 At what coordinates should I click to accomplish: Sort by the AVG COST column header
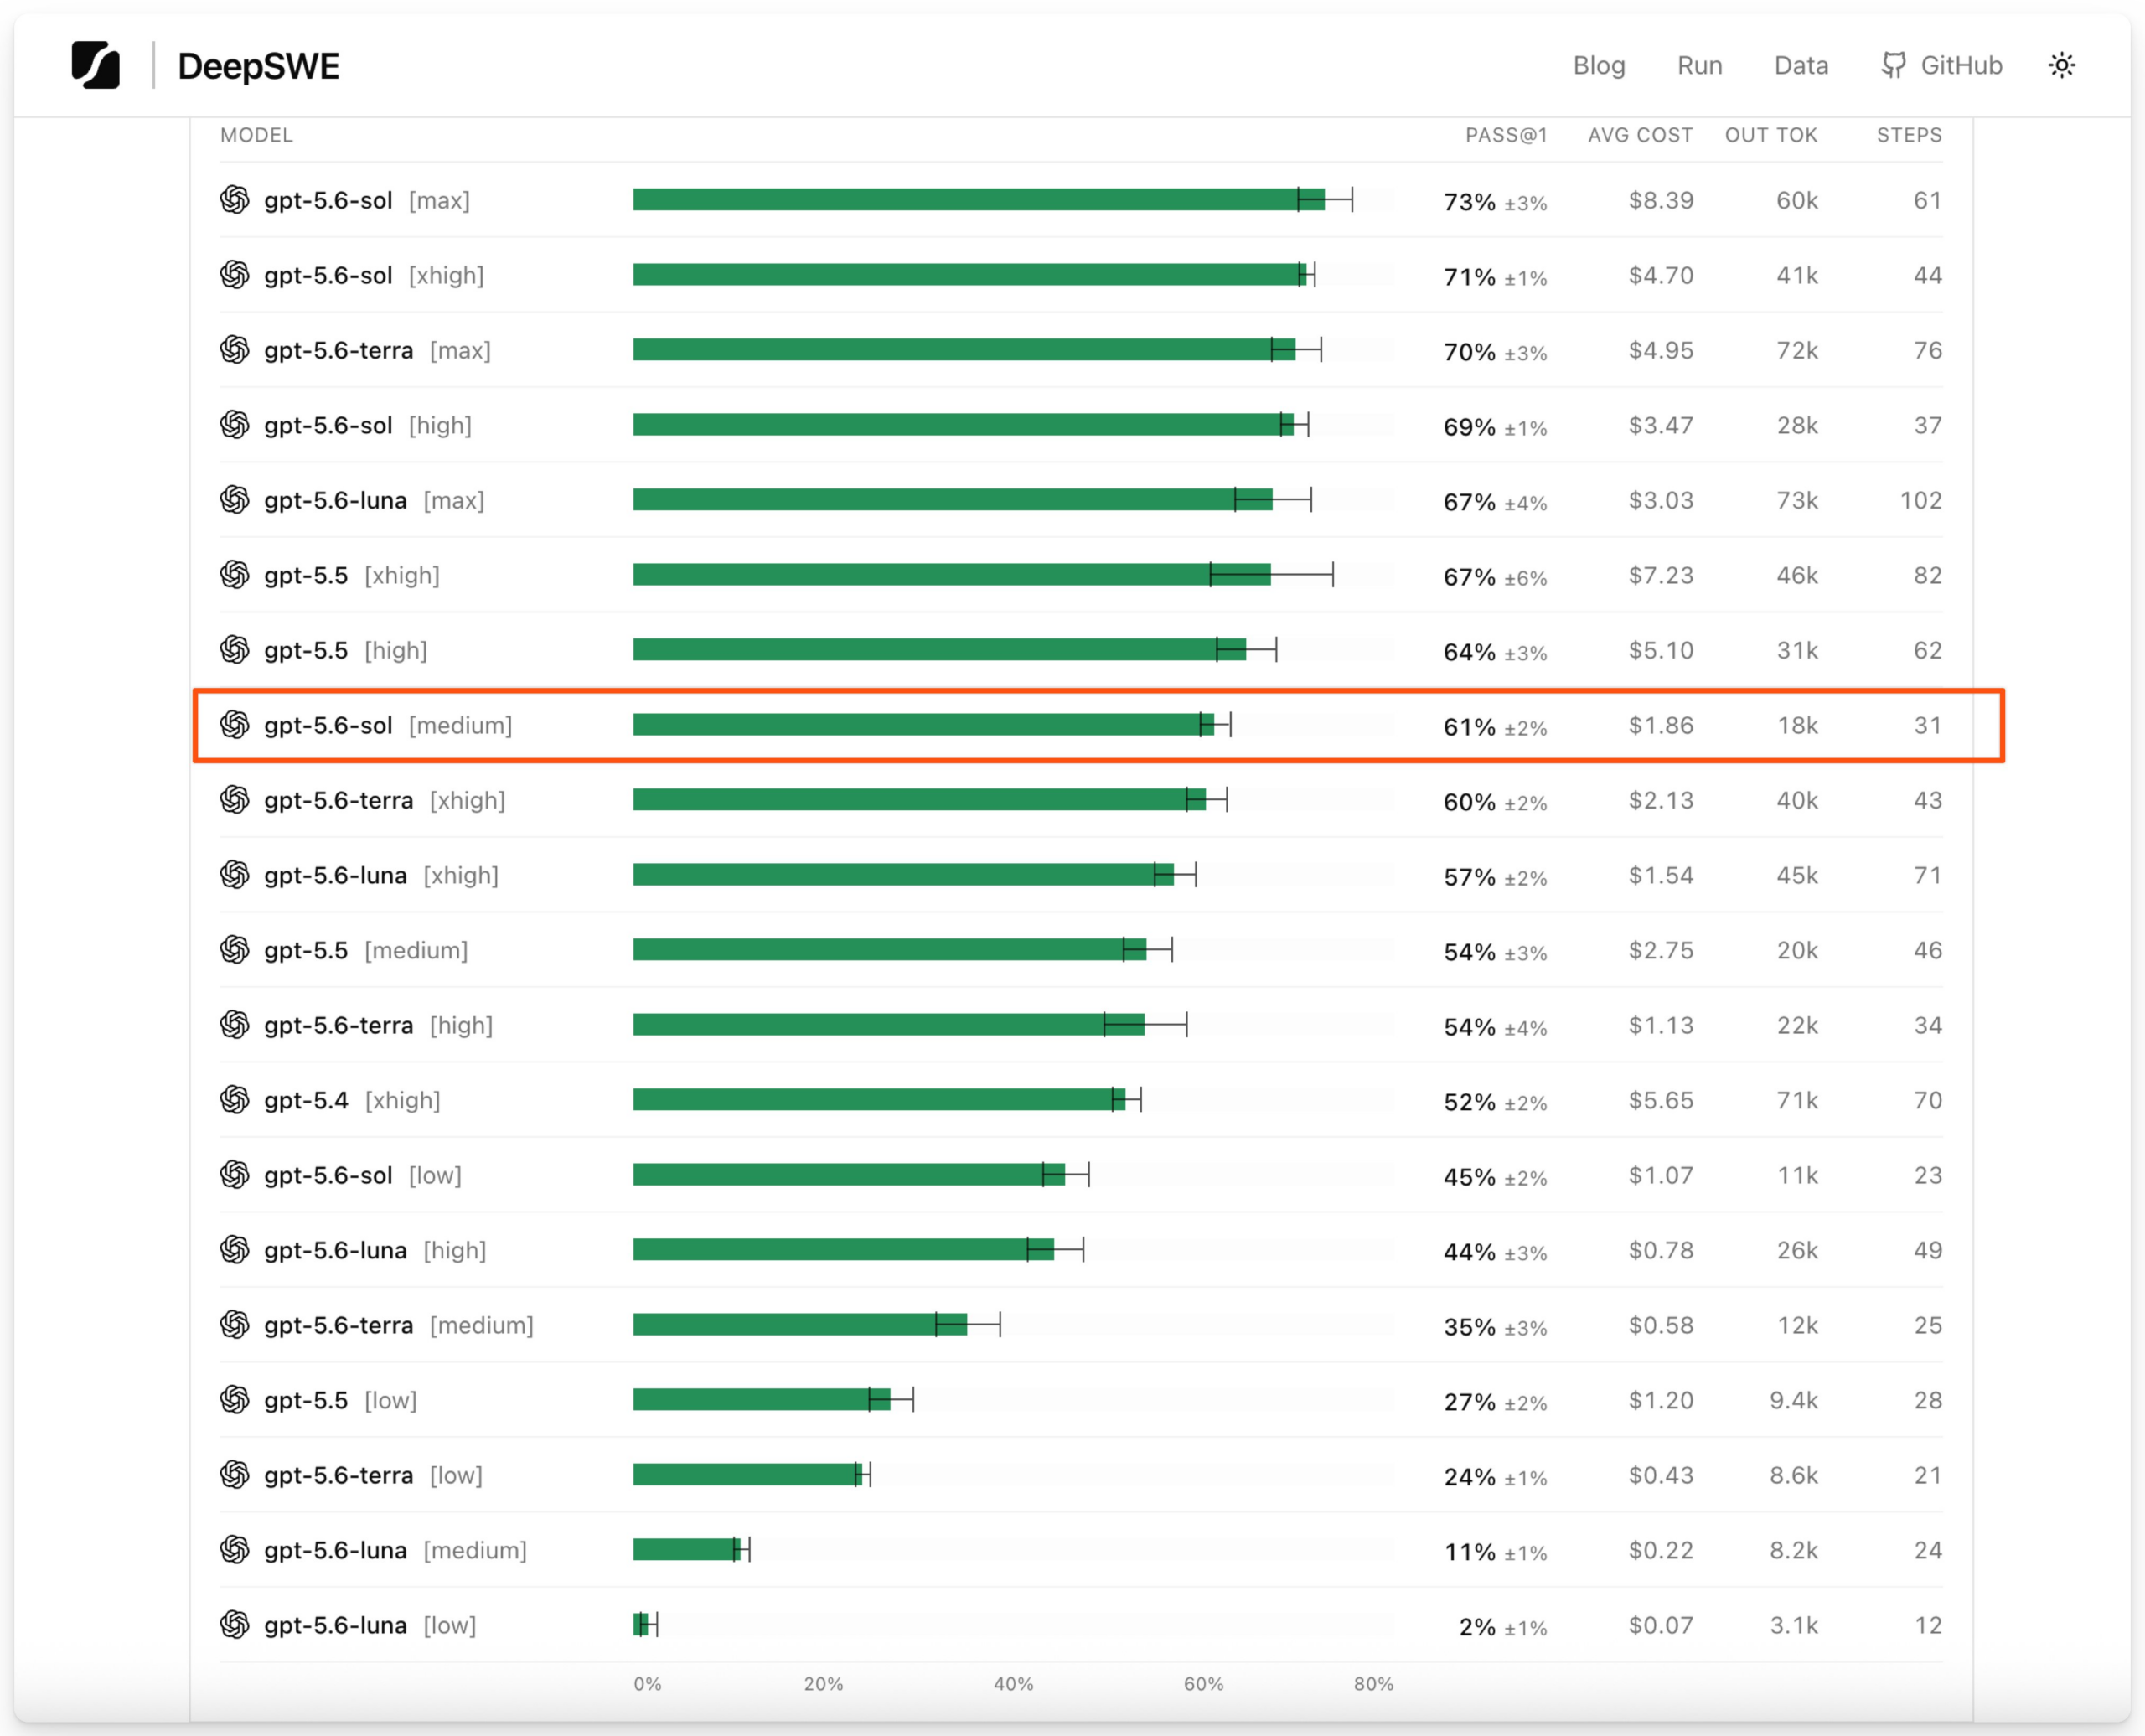click(1640, 135)
